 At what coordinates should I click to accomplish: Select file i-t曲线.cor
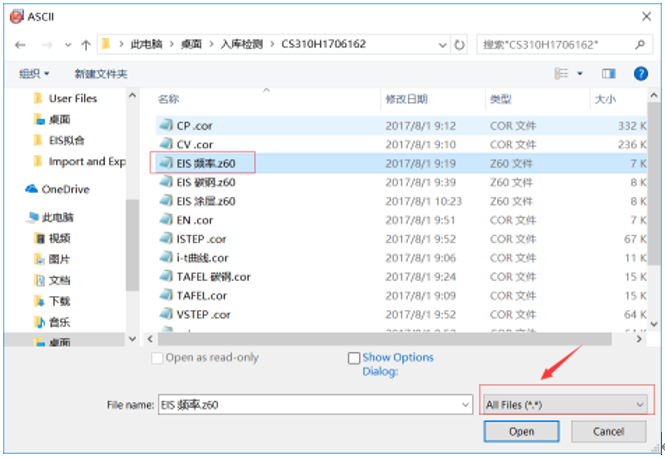(401, 258)
